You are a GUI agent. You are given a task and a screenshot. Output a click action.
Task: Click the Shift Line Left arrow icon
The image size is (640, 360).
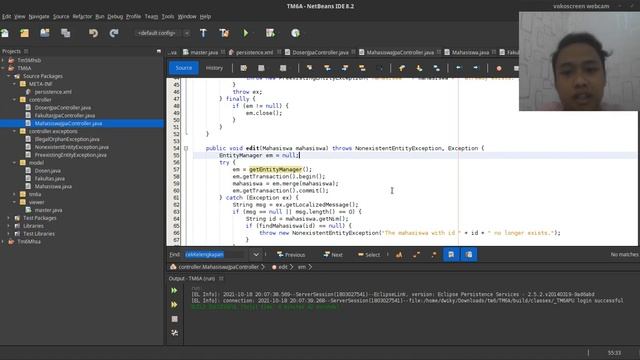coord(458,68)
